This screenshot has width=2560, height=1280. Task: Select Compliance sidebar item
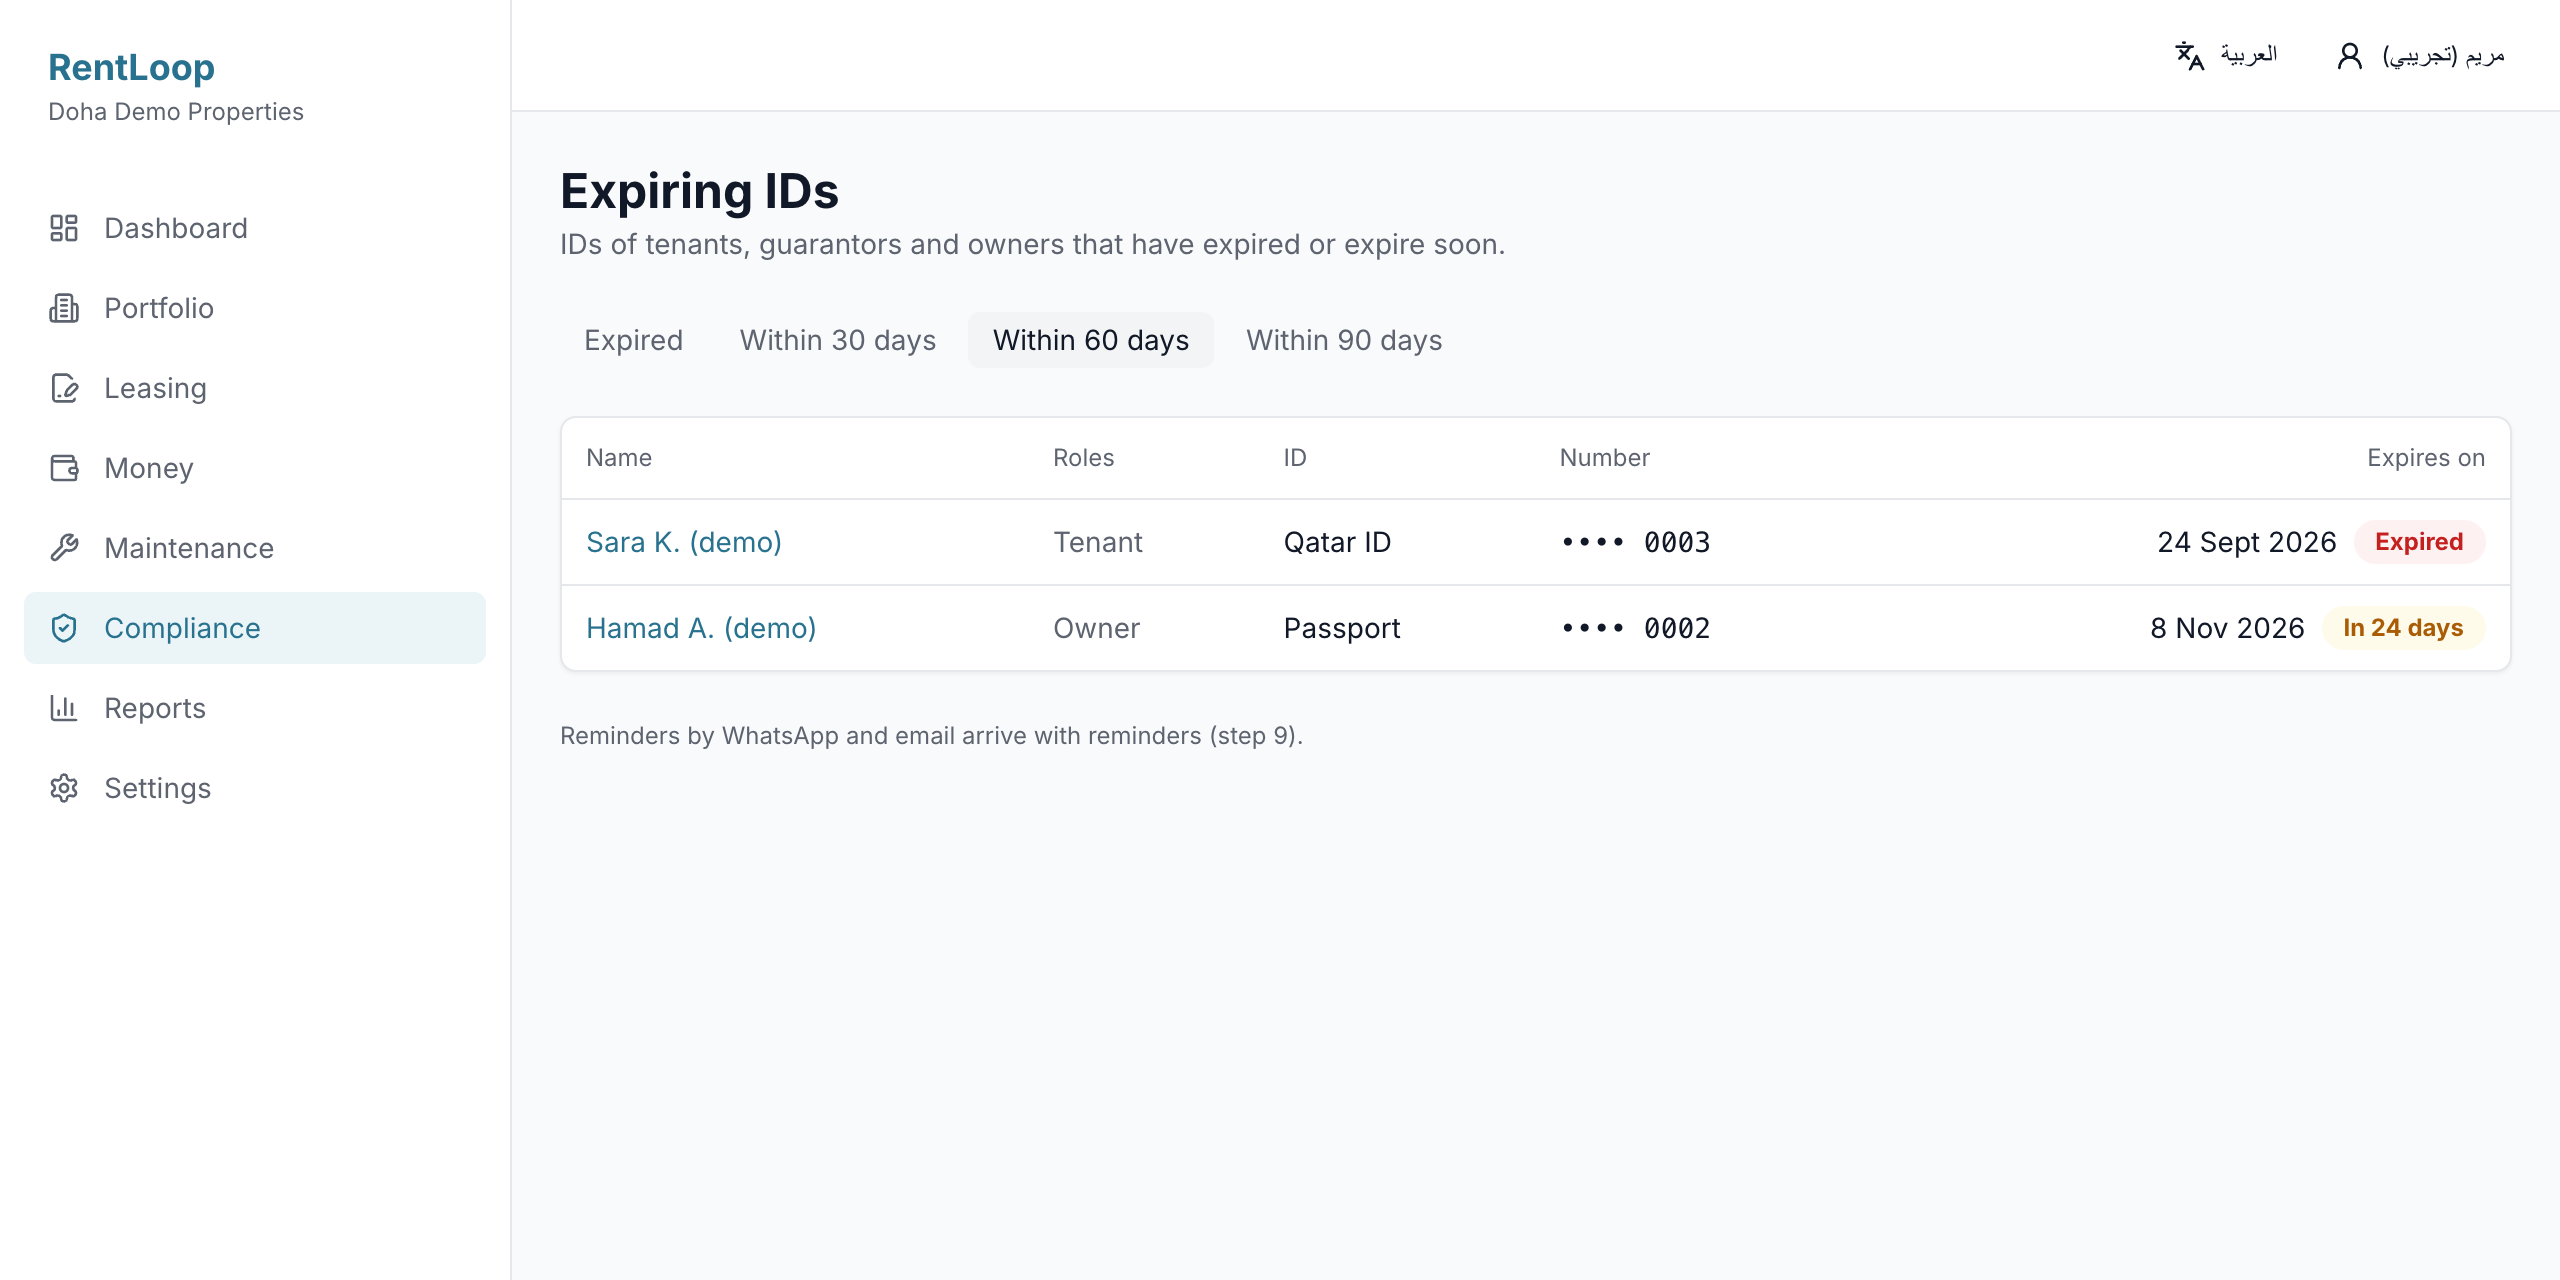(x=255, y=628)
